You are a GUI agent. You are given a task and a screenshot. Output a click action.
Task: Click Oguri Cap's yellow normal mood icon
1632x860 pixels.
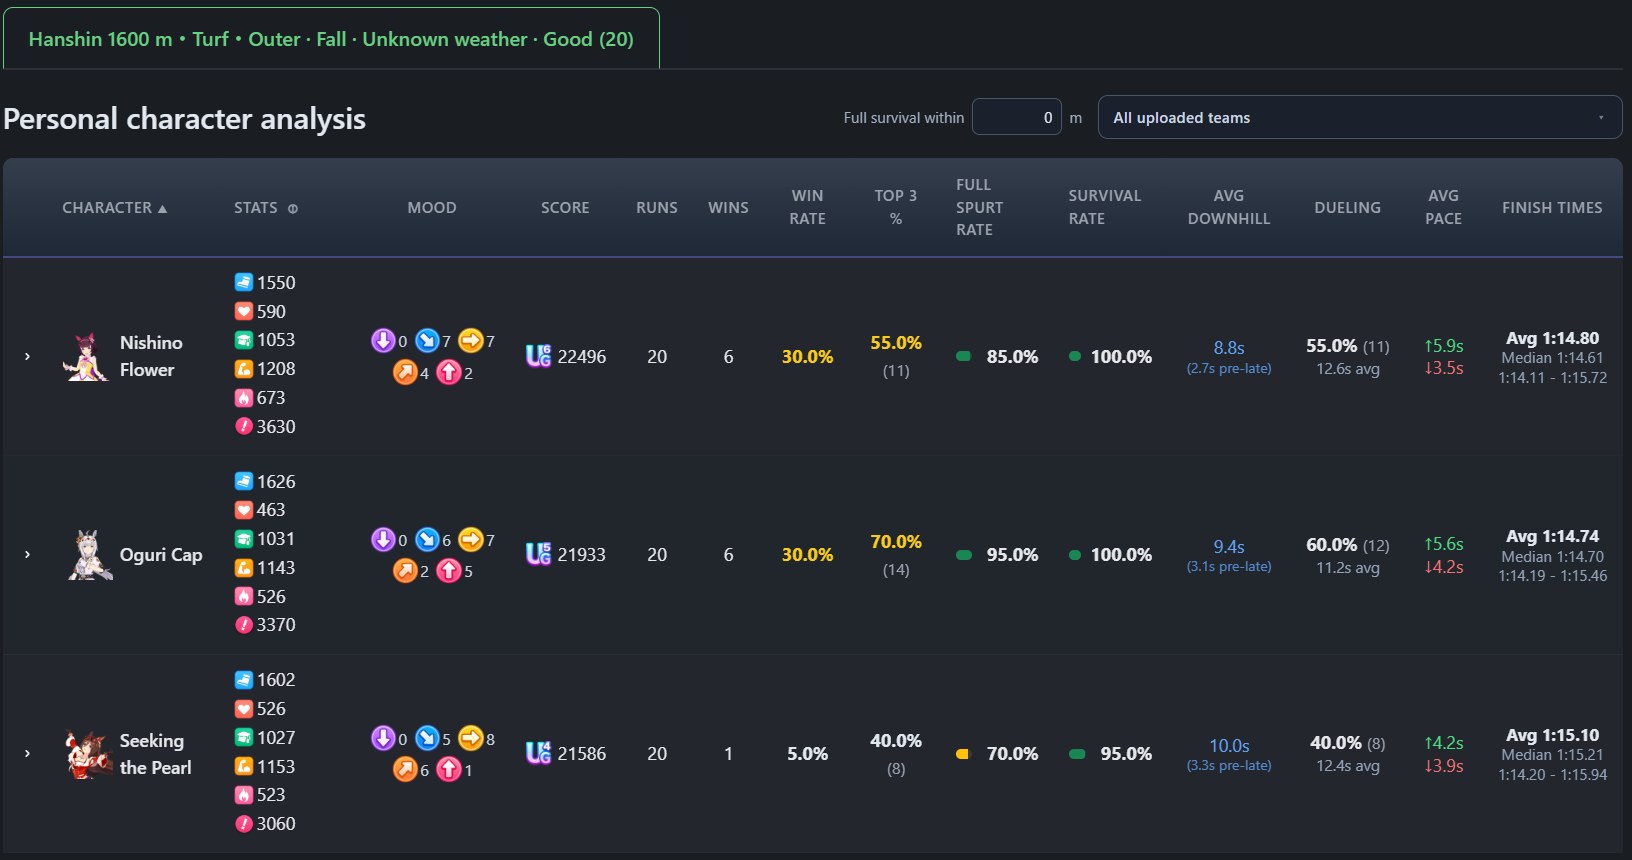tap(471, 540)
